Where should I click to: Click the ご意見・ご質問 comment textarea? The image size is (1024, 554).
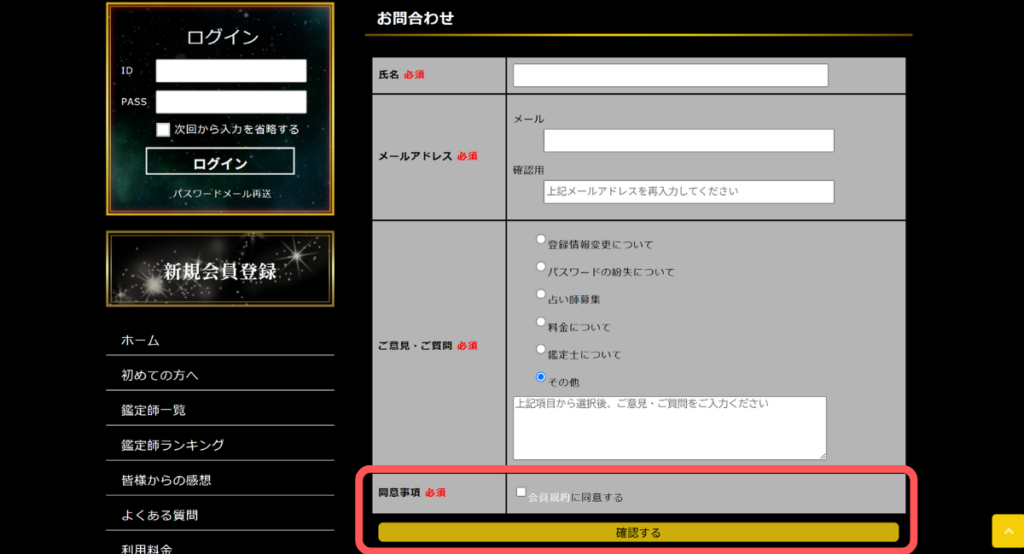pos(670,428)
